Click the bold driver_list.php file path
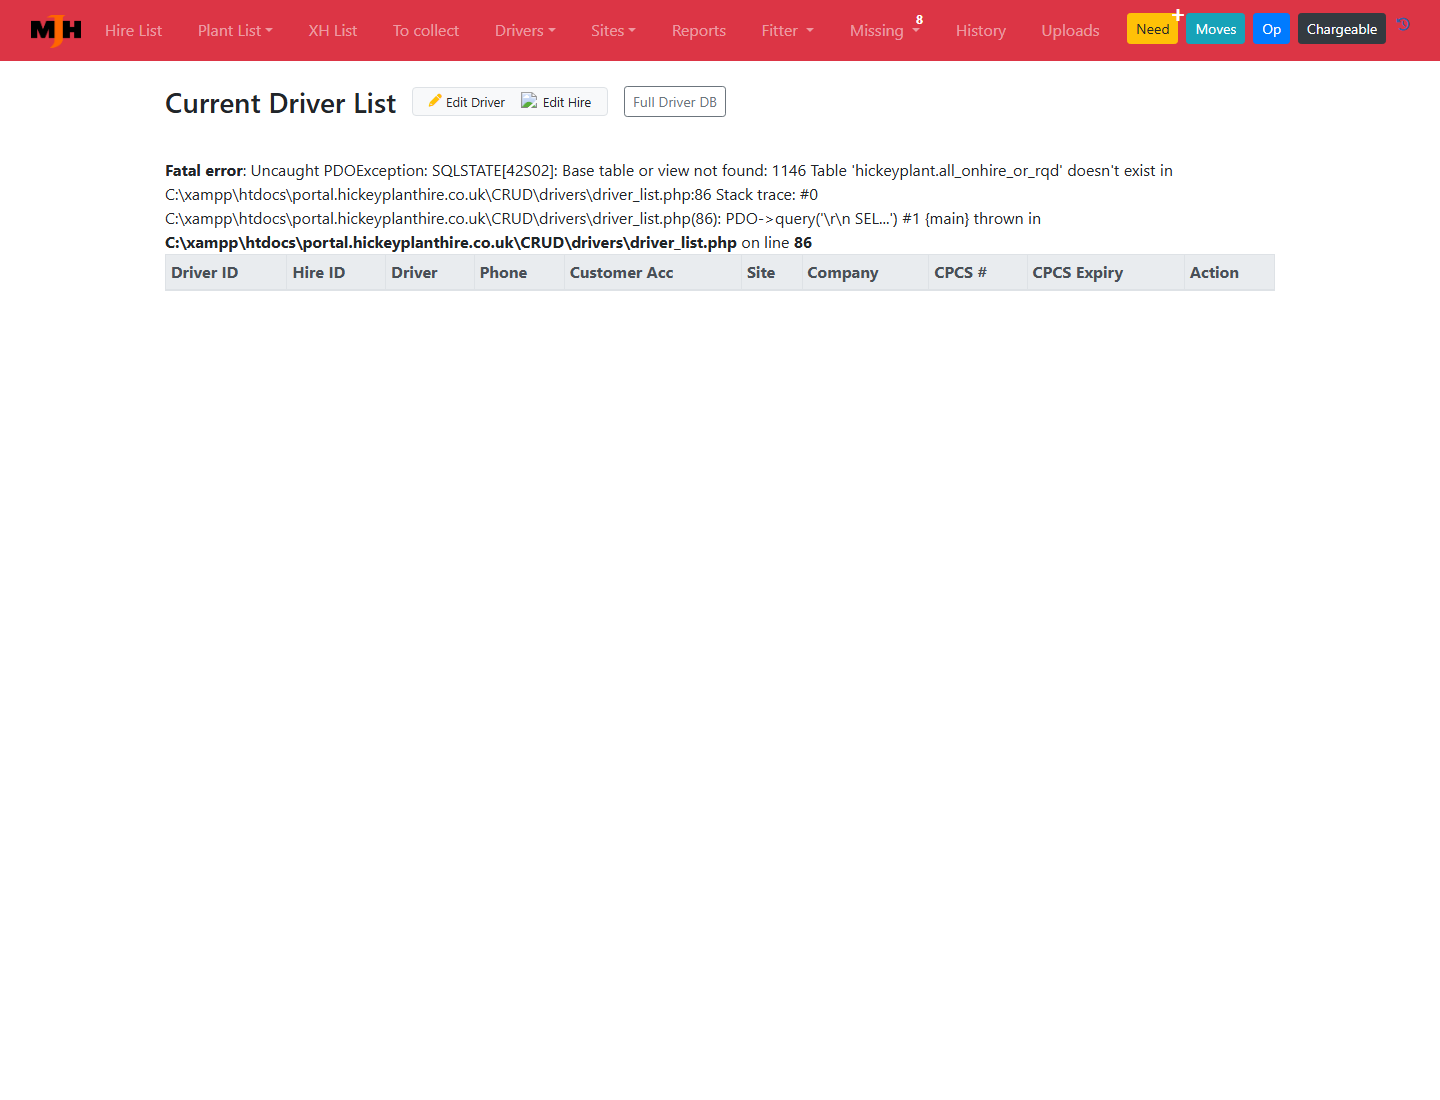 pos(451,243)
